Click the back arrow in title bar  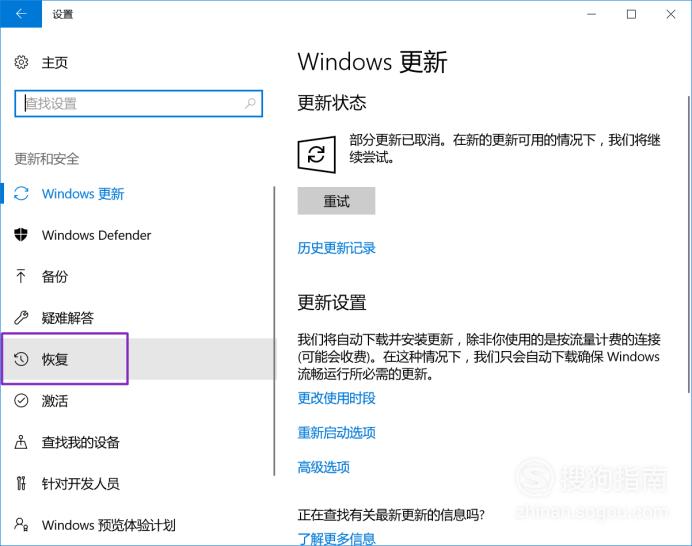coord(21,14)
